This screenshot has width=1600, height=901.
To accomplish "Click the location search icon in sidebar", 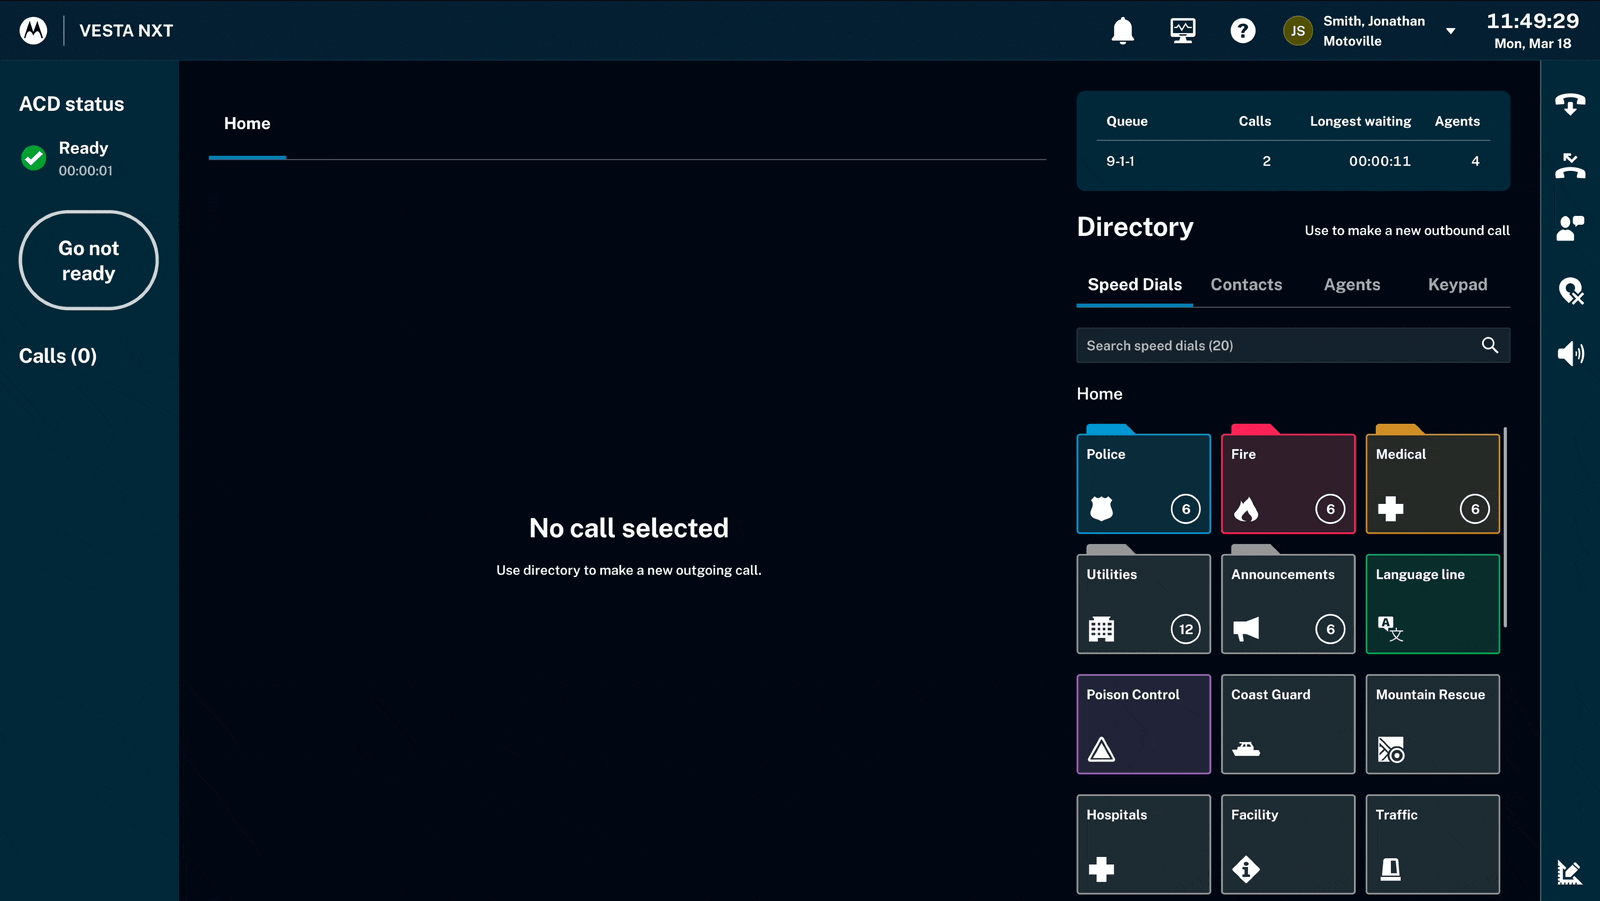I will 1570,291.
